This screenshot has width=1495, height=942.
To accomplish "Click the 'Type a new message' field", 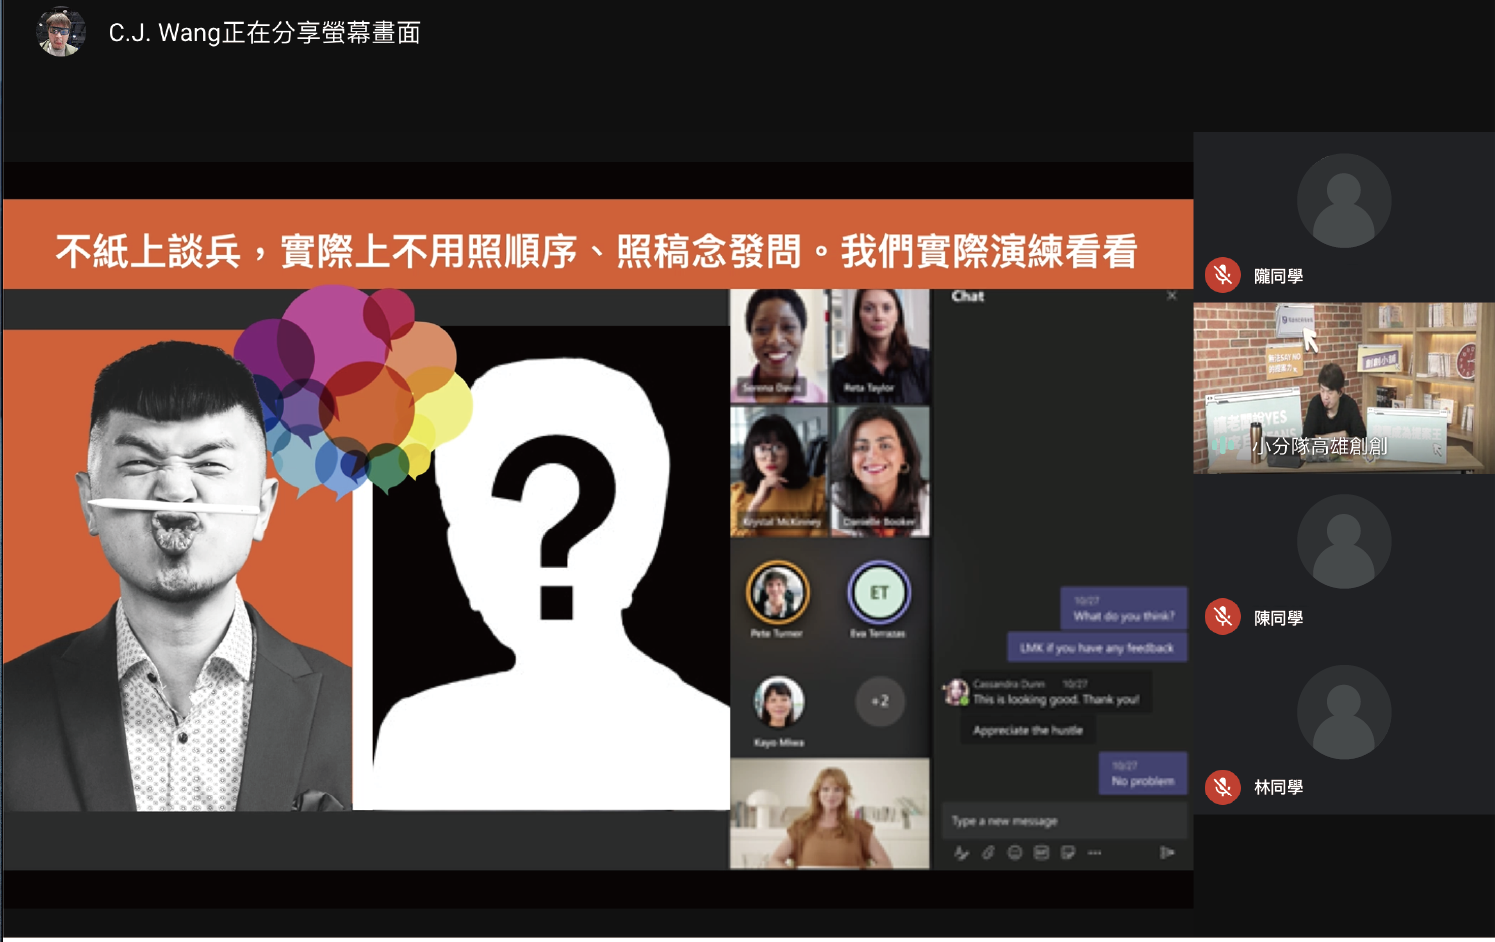I will coord(1062,821).
